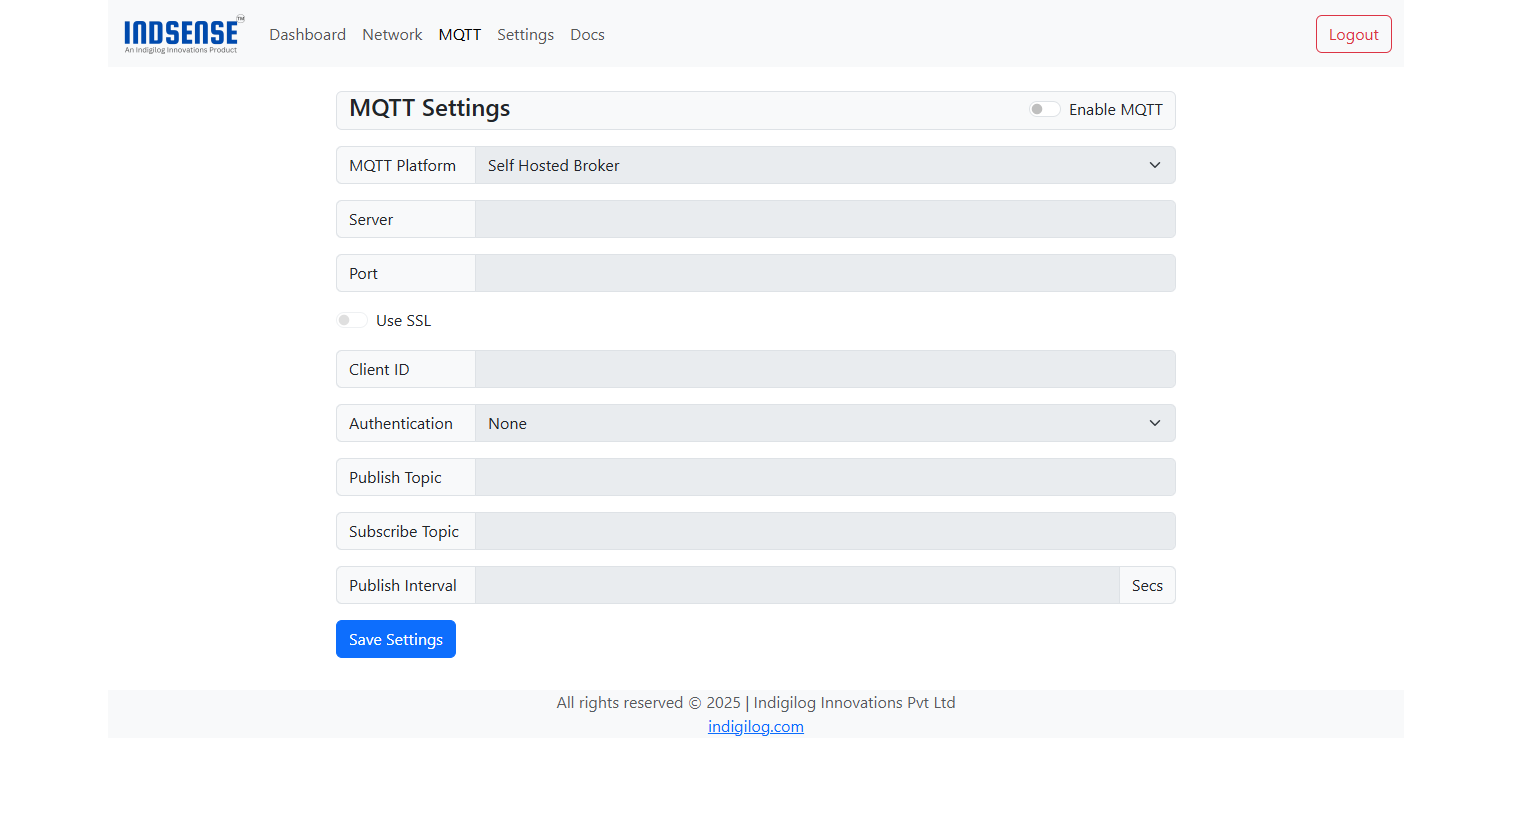The height and width of the screenshot is (824, 1523).
Task: Open the Network settings page
Action: [x=392, y=34]
